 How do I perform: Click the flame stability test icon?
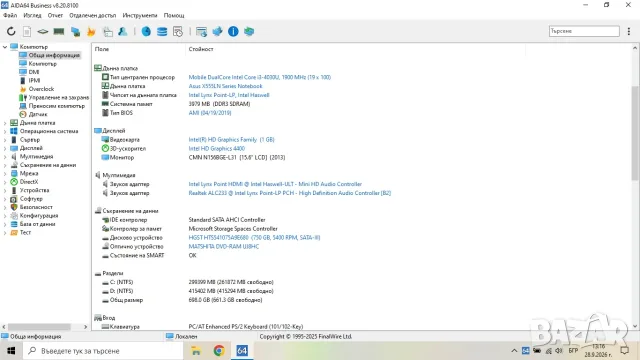[x=91, y=31]
